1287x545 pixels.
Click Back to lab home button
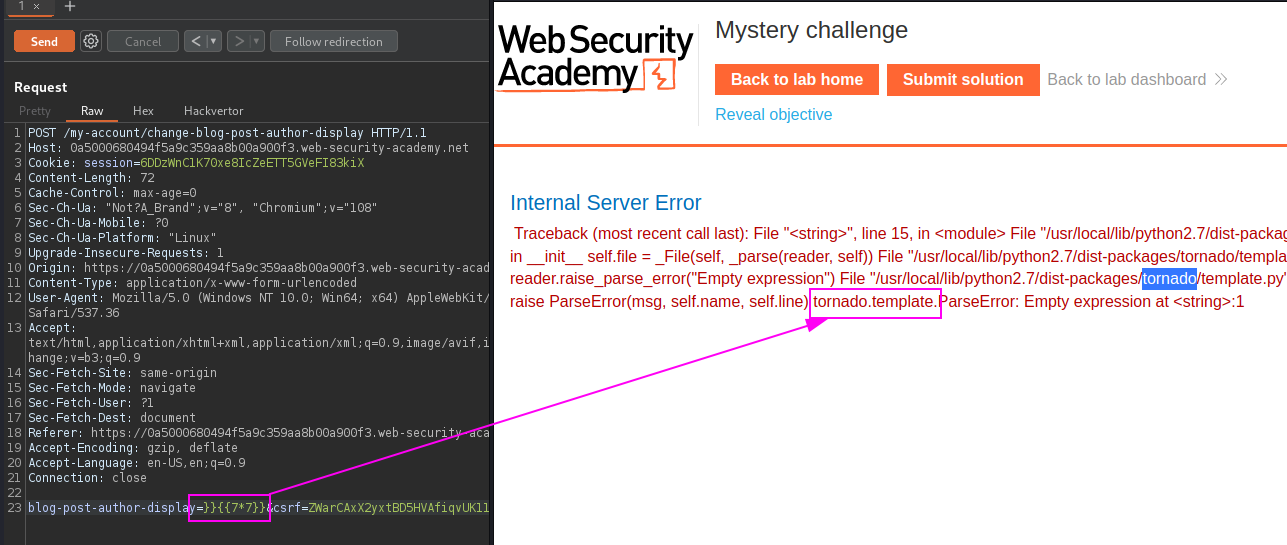(x=797, y=80)
